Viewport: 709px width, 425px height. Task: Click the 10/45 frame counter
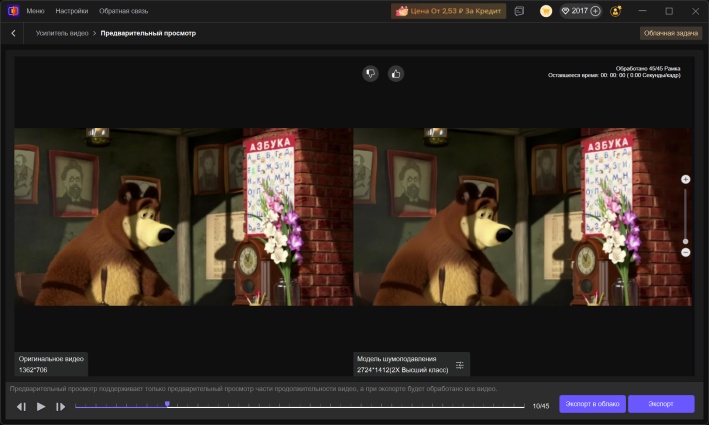pyautogui.click(x=541, y=406)
